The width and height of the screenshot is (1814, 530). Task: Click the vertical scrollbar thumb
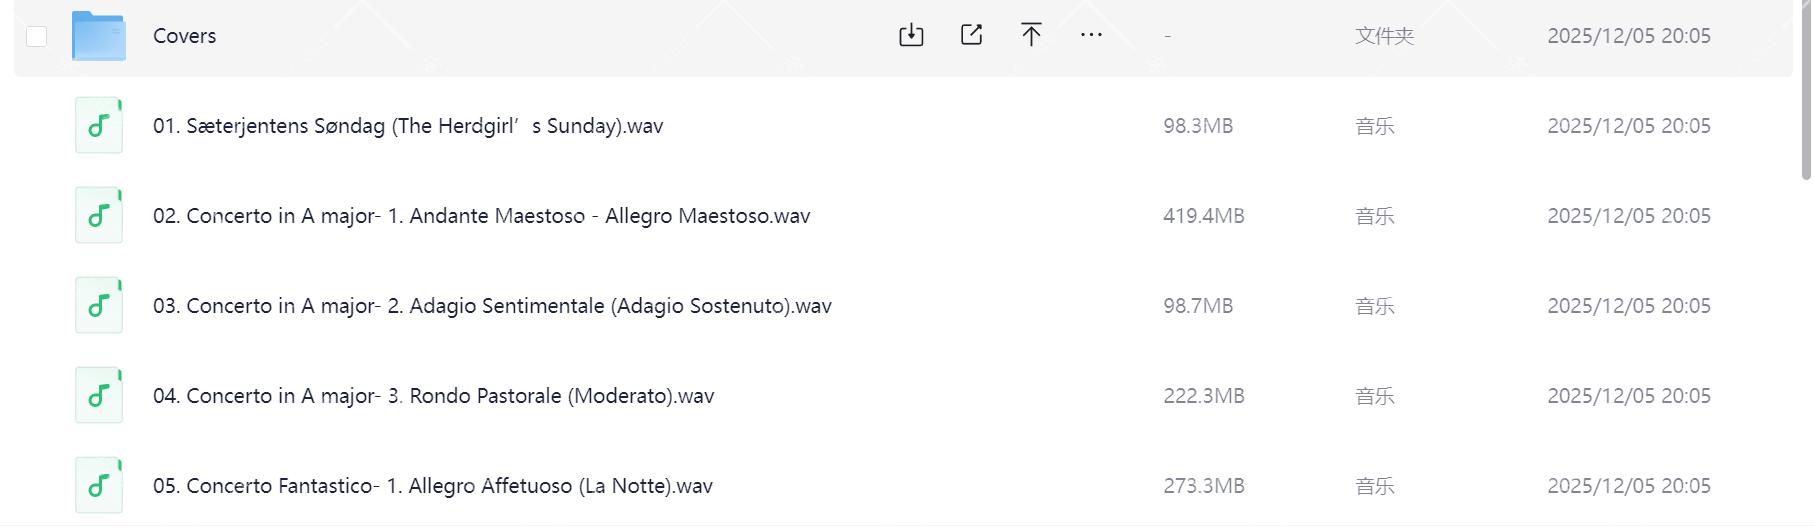tap(1806, 90)
